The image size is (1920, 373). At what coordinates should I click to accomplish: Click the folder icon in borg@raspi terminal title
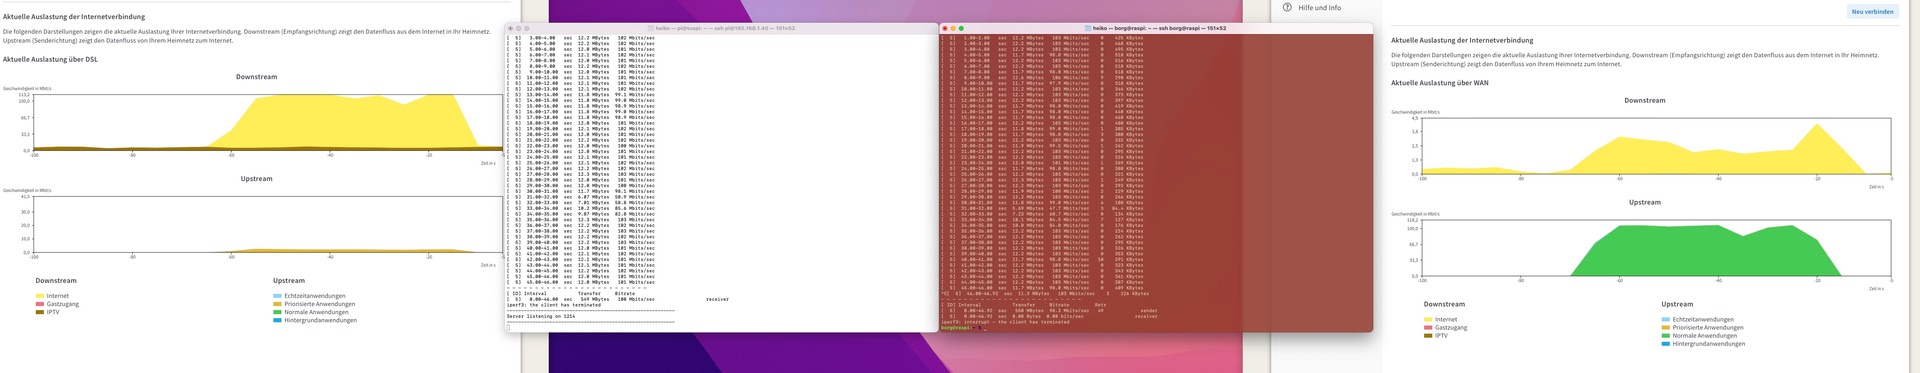tap(1088, 28)
